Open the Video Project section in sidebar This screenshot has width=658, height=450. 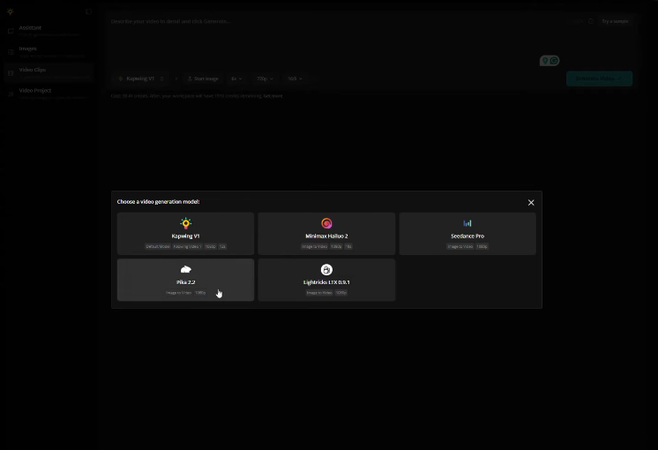49,93
